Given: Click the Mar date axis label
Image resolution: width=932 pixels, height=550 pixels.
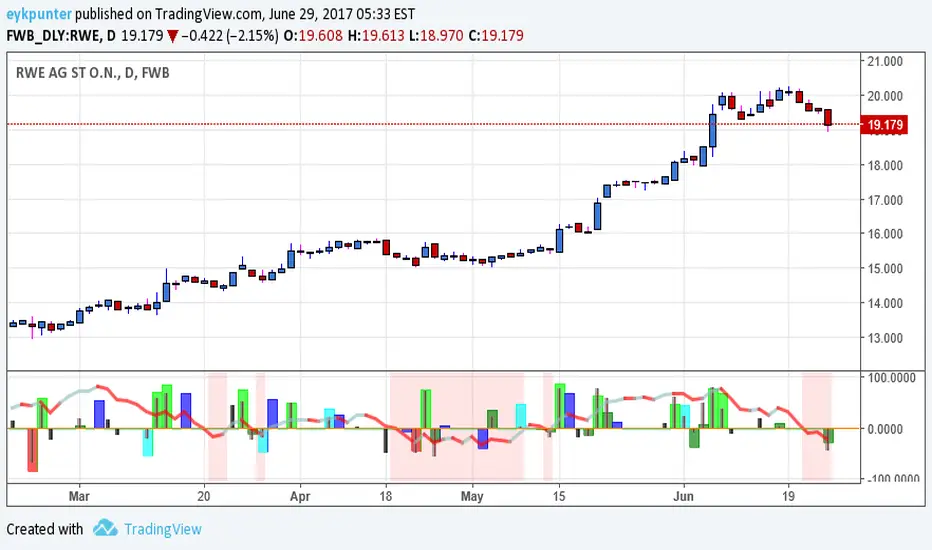Looking at the screenshot, I should point(79,496).
